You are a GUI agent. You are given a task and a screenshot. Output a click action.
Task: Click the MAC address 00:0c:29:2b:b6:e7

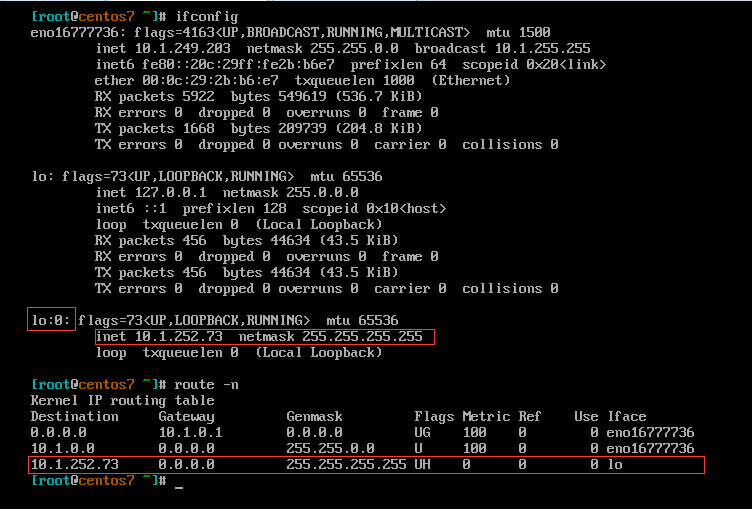pos(210,81)
